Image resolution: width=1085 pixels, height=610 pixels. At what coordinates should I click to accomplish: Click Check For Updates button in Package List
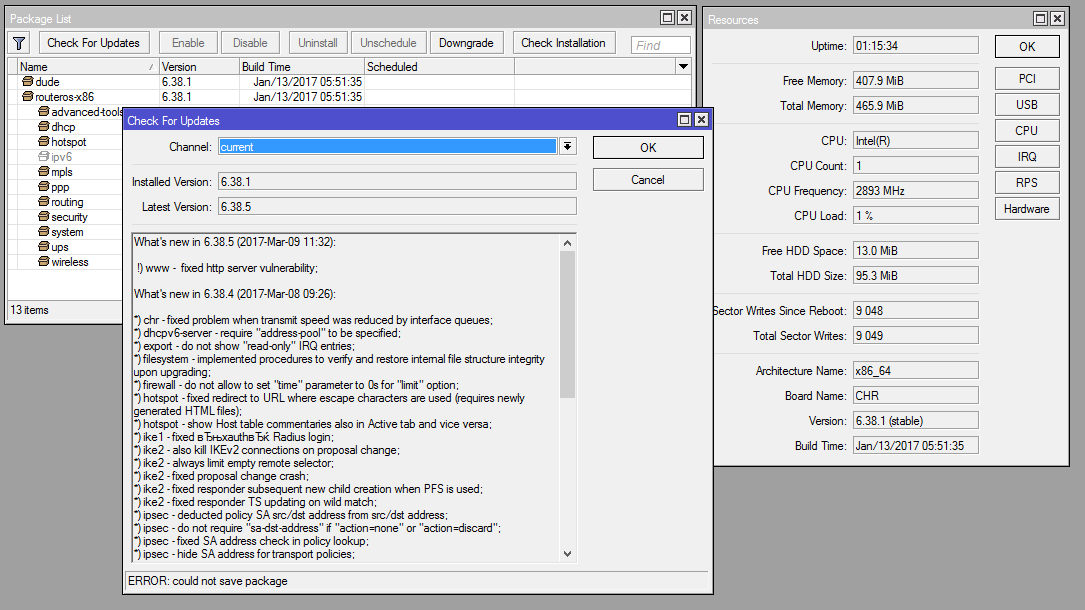click(93, 43)
